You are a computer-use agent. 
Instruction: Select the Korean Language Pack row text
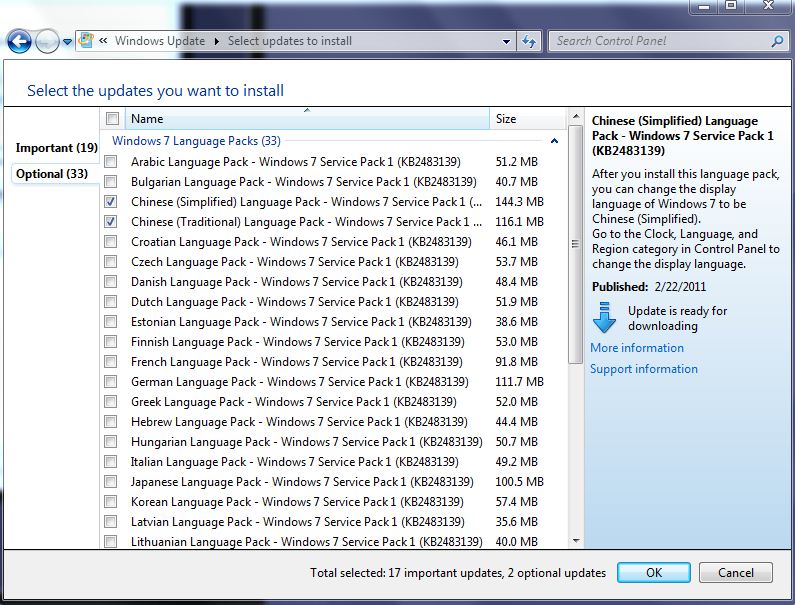pyautogui.click(x=297, y=502)
